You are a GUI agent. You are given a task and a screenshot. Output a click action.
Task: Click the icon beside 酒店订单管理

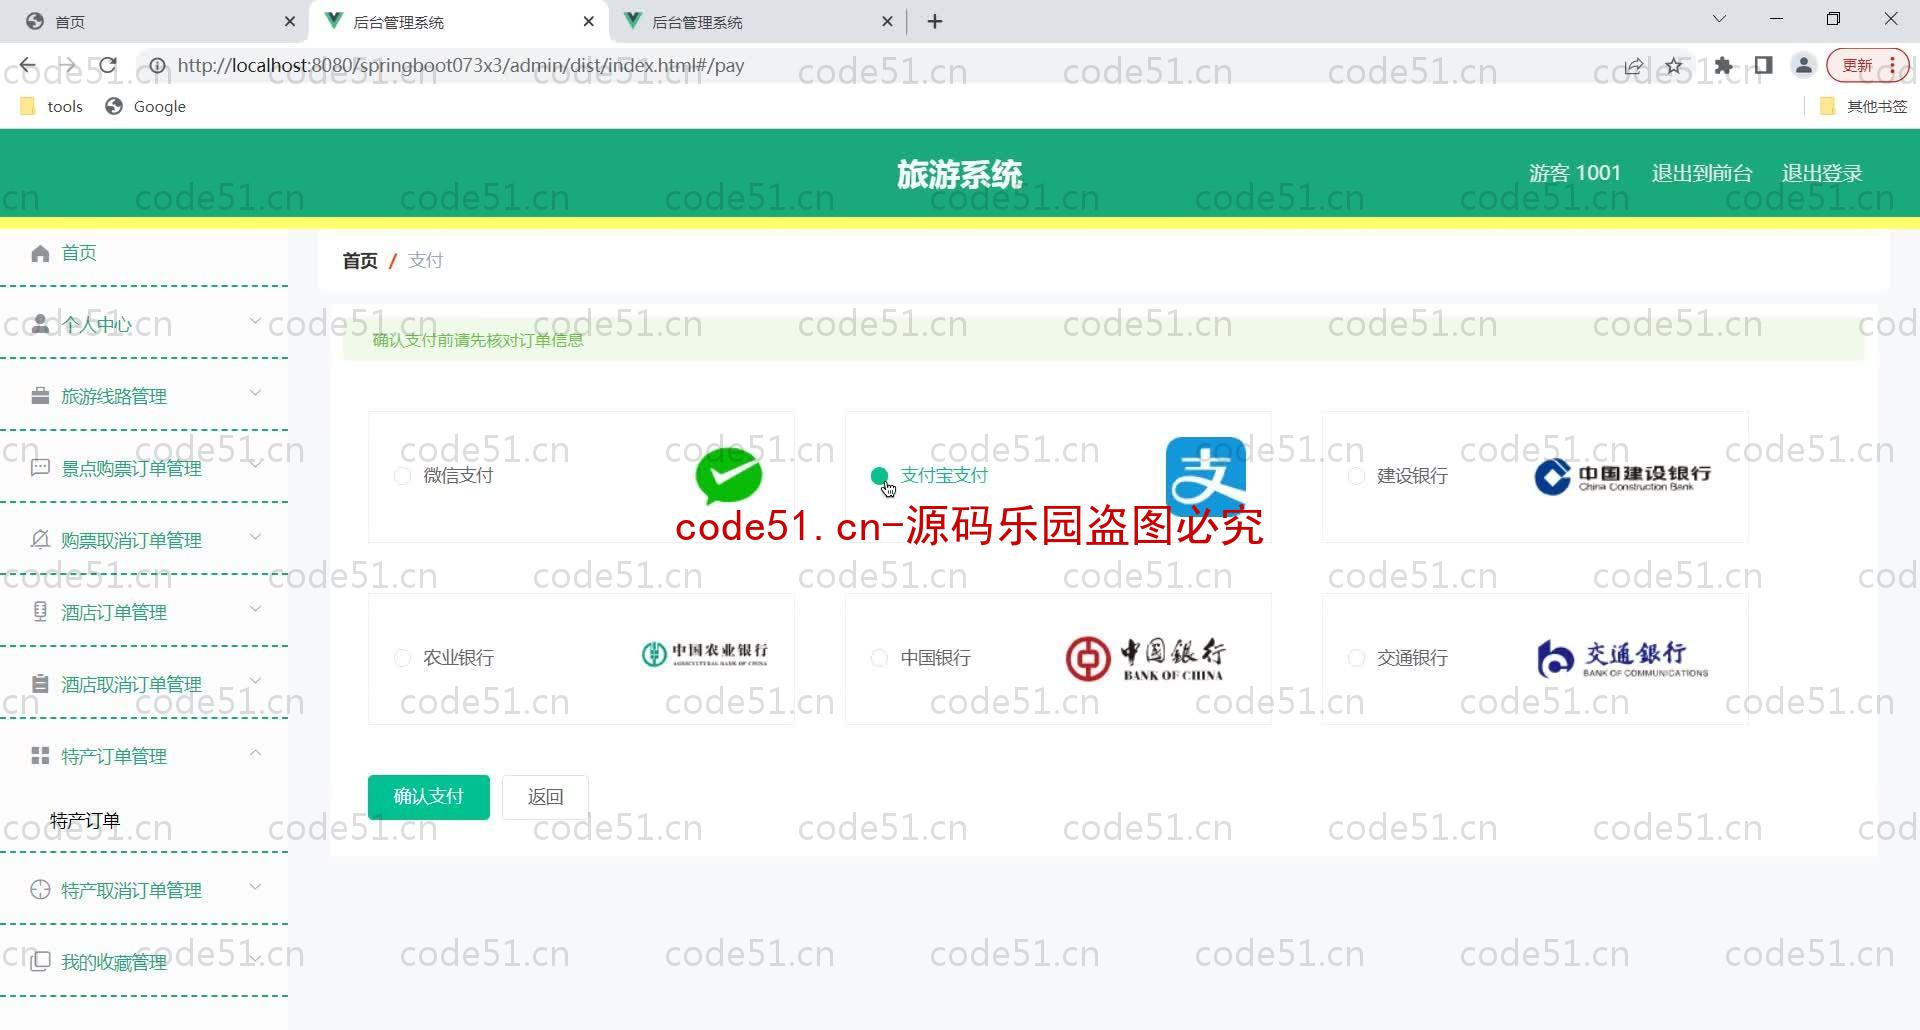point(40,612)
